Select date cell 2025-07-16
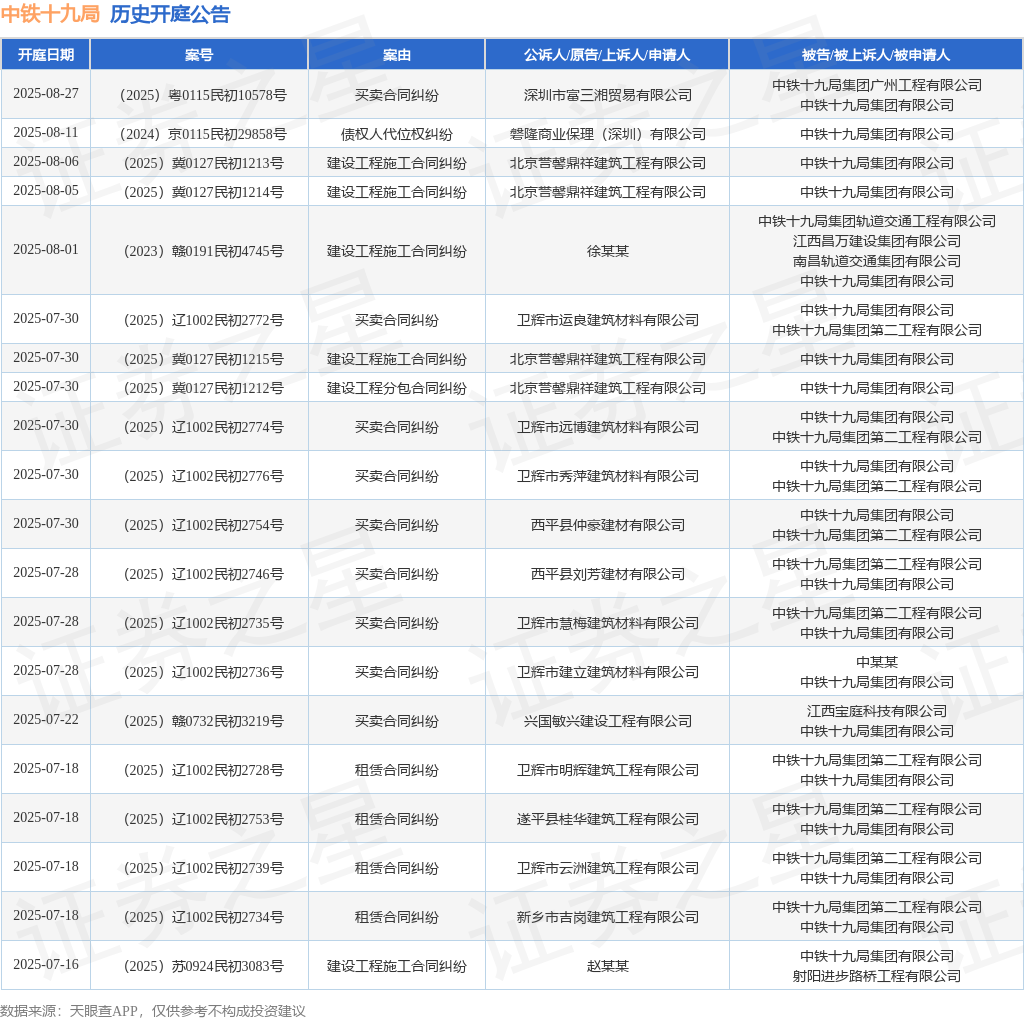Image resolution: width=1024 pixels, height=1020 pixels. click(x=46, y=964)
